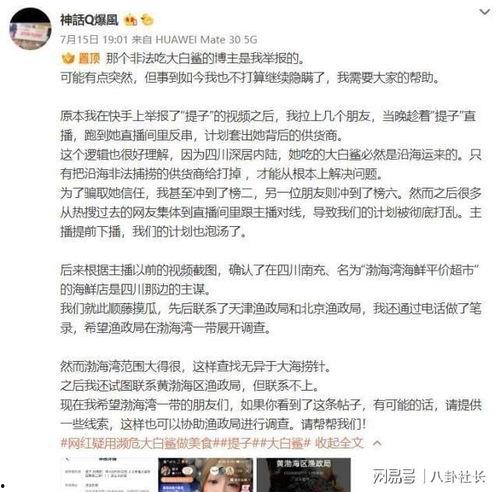Click the 网易号 watermark logo
The height and width of the screenshot is (492, 500).
(x=394, y=476)
